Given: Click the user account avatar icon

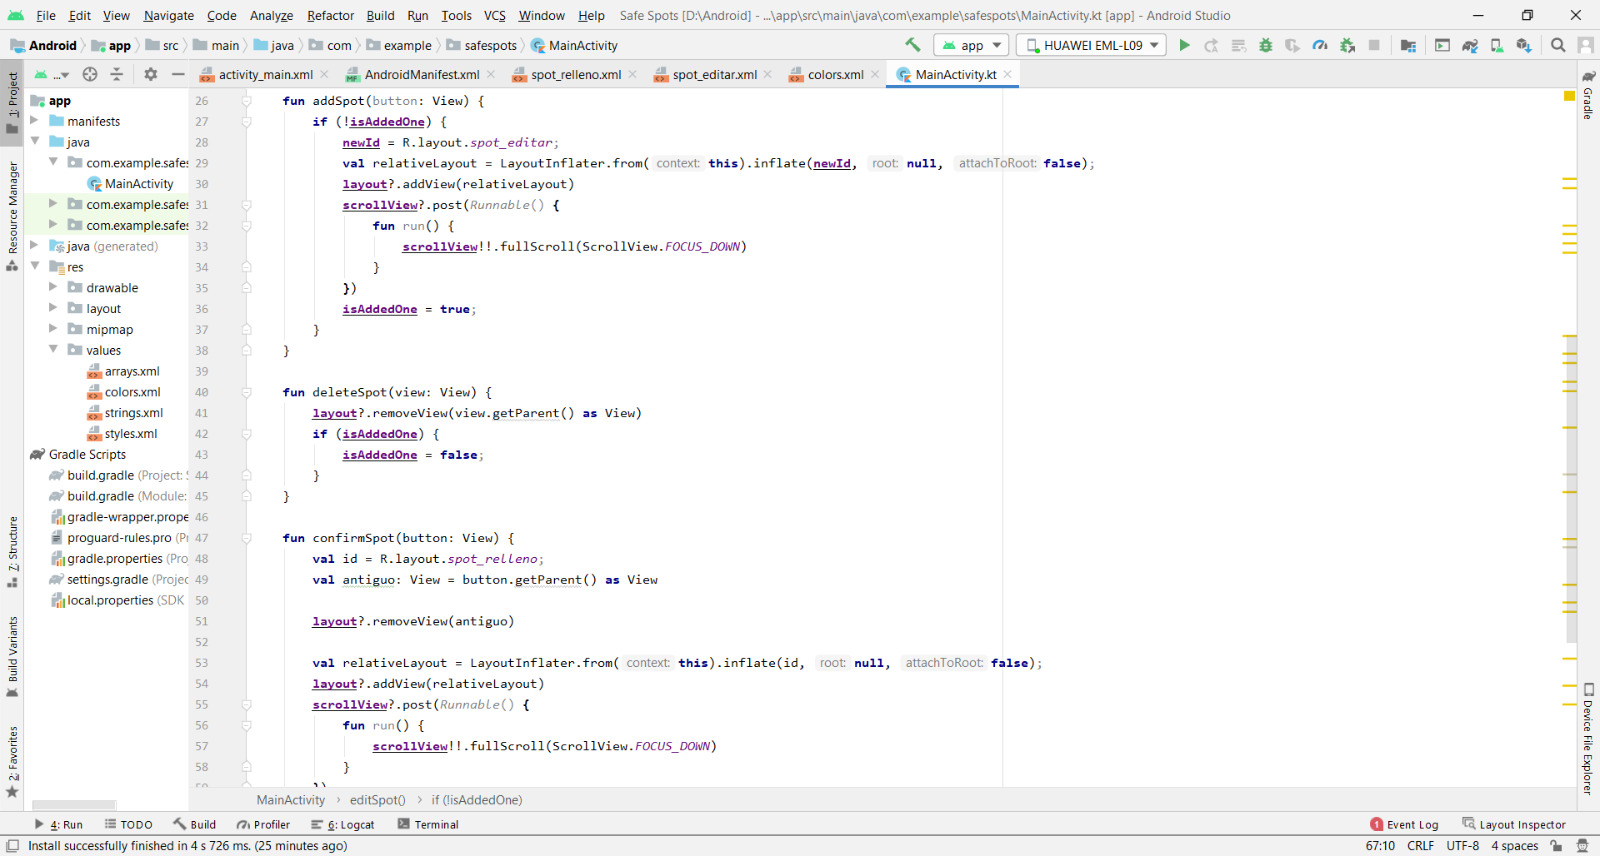Looking at the screenshot, I should pyautogui.click(x=1585, y=45).
